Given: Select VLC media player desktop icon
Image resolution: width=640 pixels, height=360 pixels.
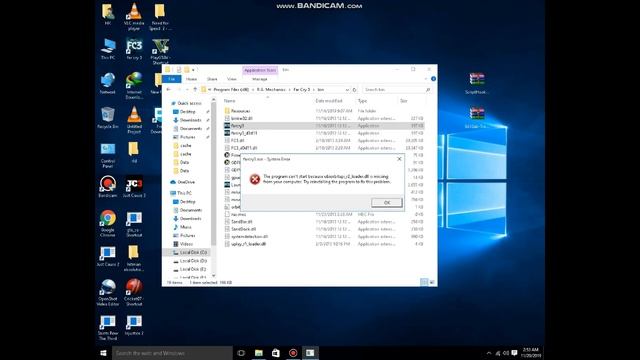Looking at the screenshot, I should (x=134, y=16).
